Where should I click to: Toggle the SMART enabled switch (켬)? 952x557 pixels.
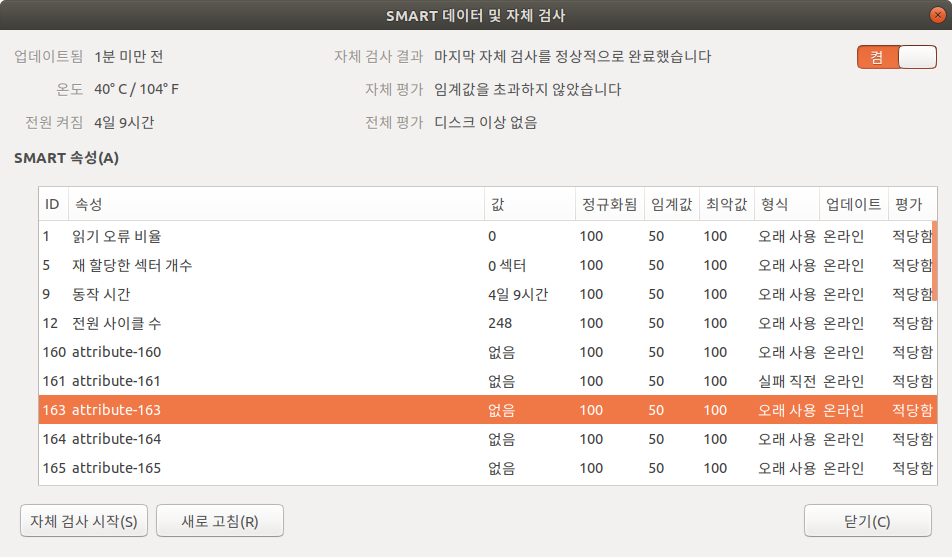point(897,57)
